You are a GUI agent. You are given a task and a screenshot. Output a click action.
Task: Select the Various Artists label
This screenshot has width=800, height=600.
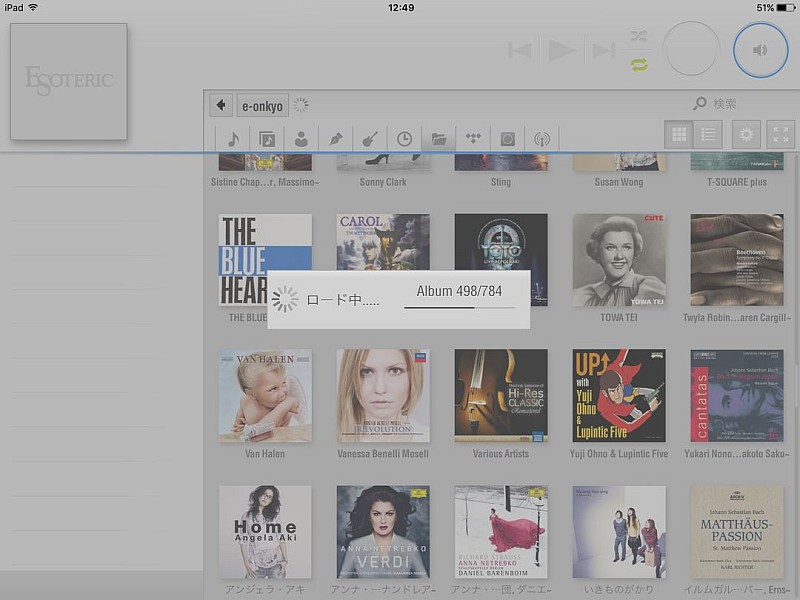point(501,454)
